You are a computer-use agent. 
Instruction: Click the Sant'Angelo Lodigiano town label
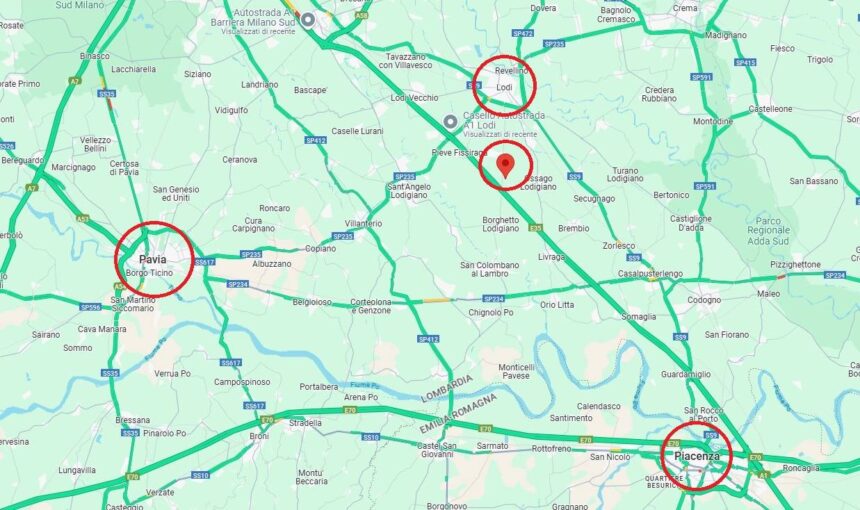click(x=409, y=191)
